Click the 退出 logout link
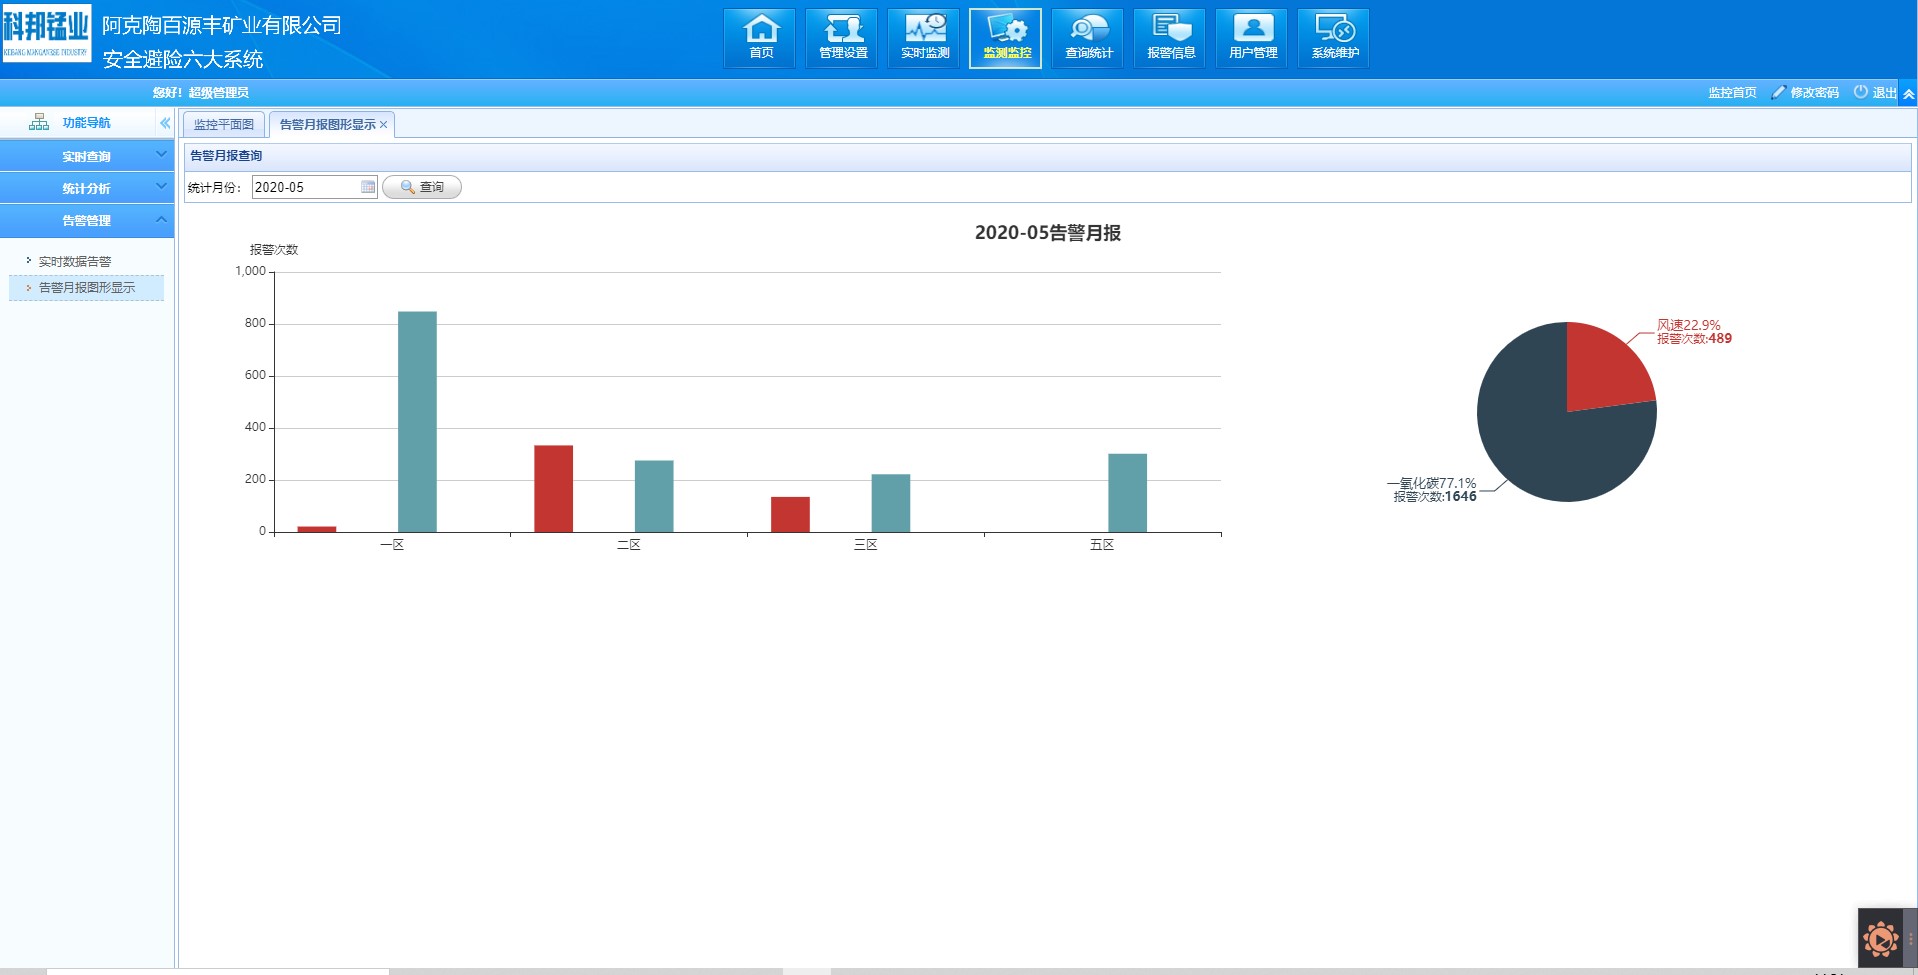Image resolution: width=1918 pixels, height=975 pixels. click(x=1883, y=93)
